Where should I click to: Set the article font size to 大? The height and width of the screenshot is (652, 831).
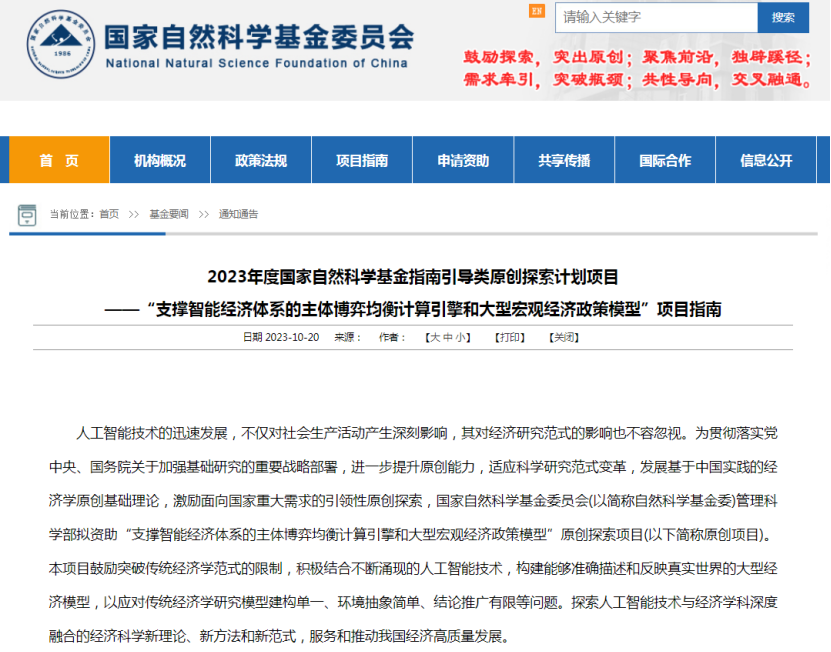pos(435,338)
